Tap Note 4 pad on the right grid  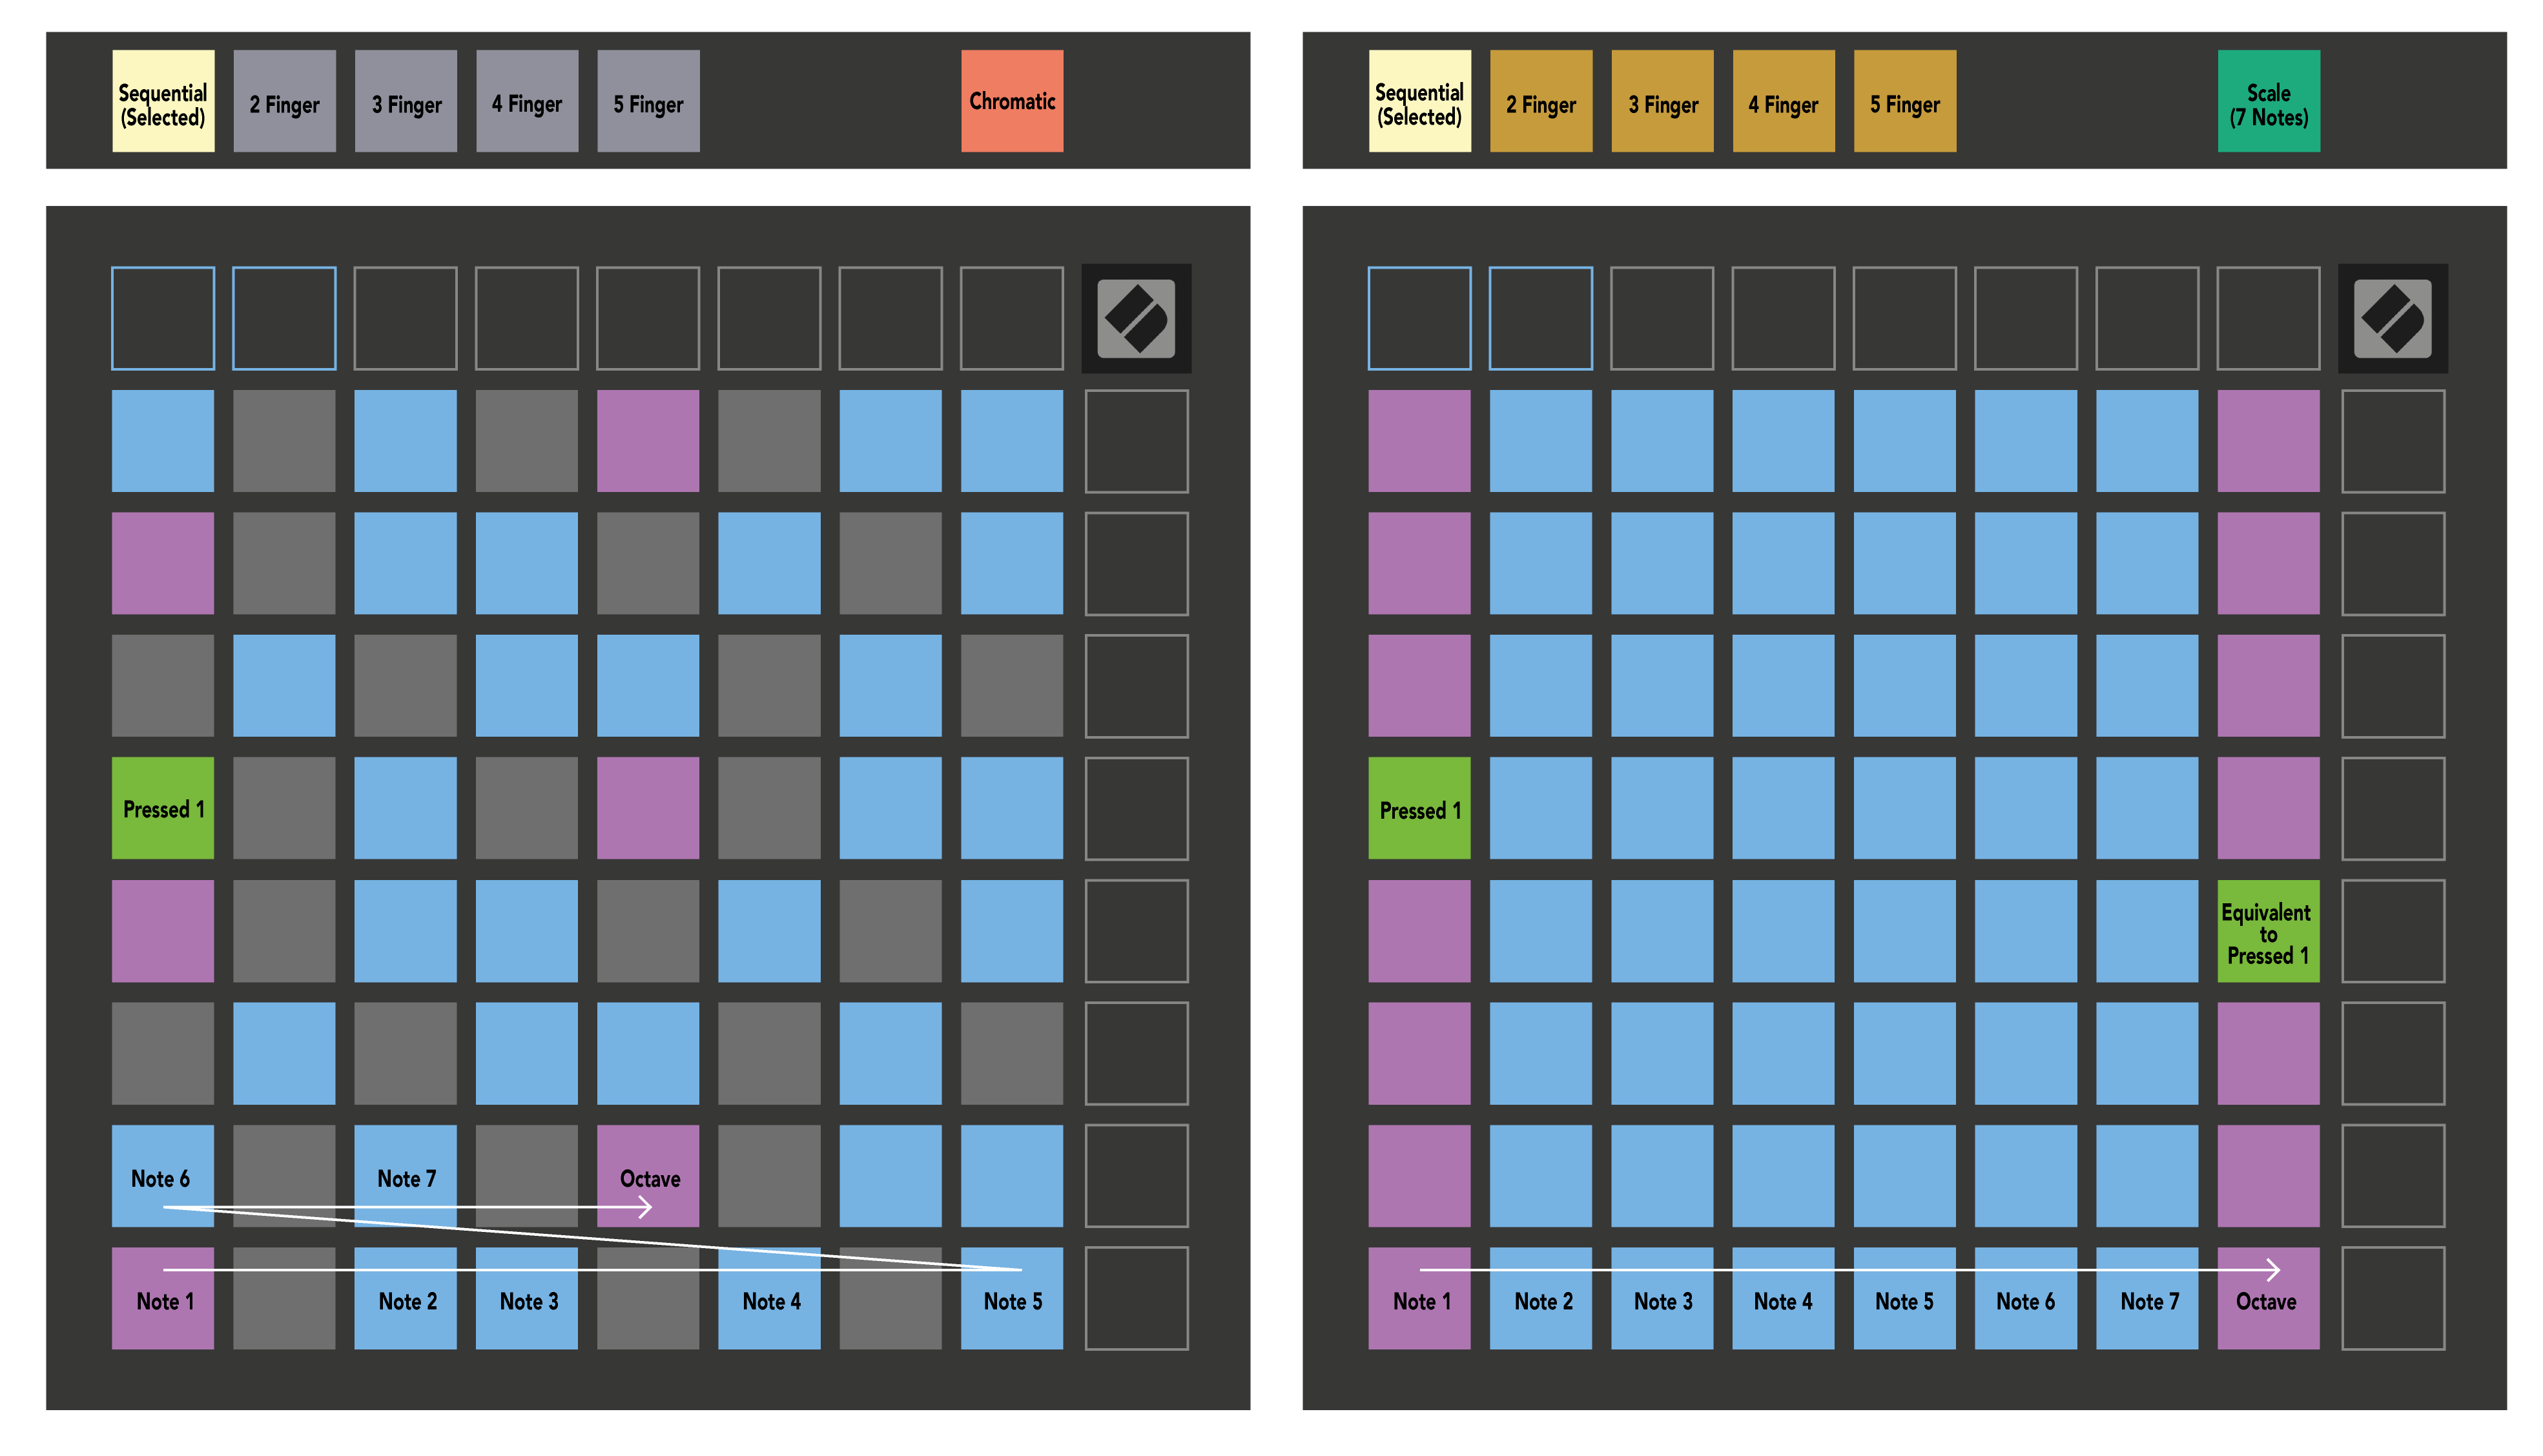[1783, 1298]
